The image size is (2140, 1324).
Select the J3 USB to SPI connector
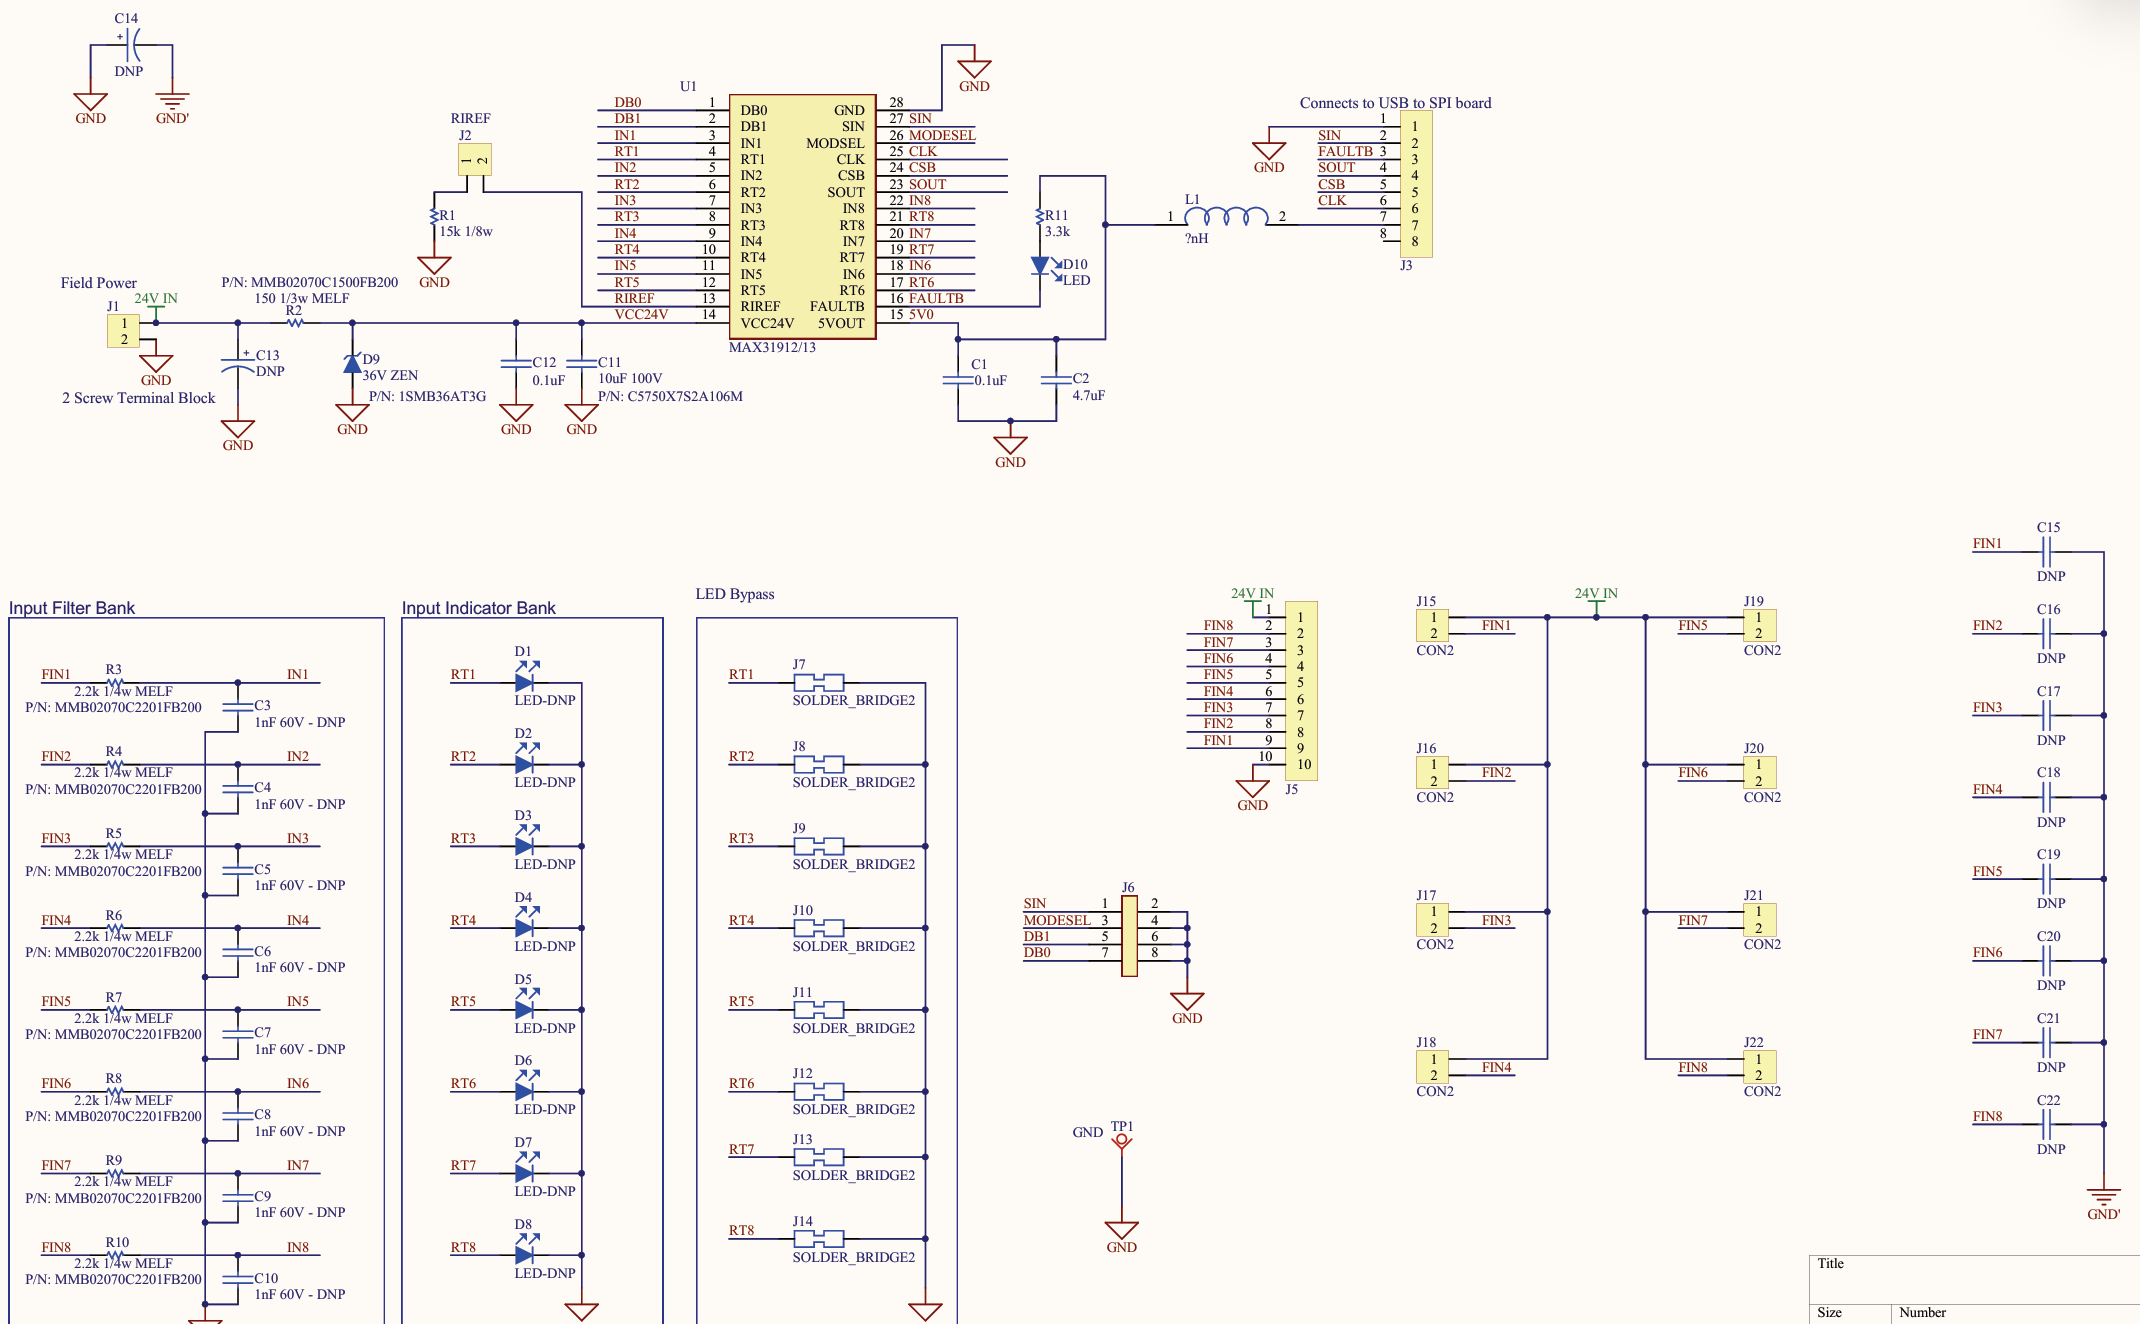coord(1415,184)
